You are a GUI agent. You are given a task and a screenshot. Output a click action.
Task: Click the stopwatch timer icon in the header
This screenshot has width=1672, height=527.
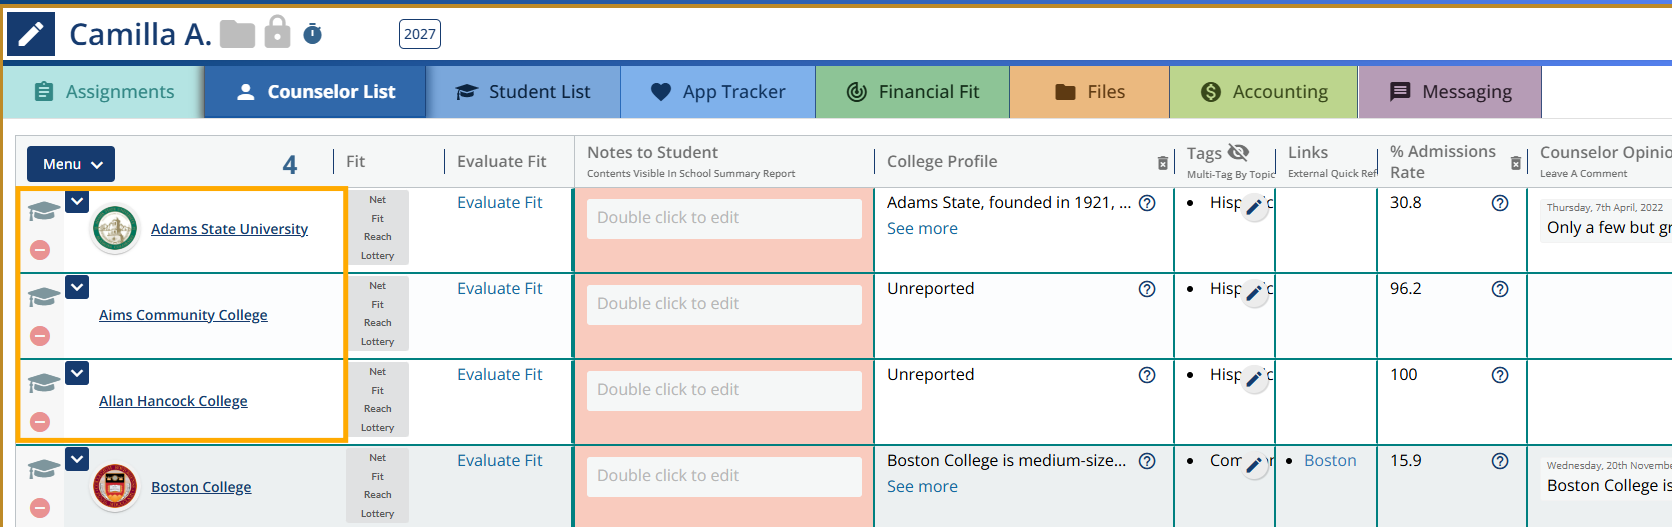click(x=313, y=34)
